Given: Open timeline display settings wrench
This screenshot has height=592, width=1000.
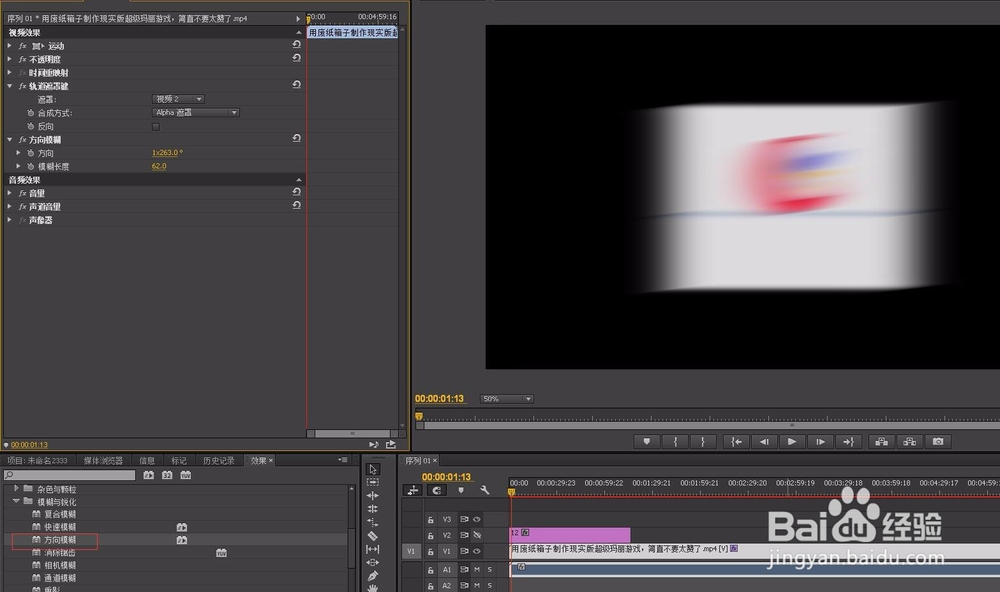Looking at the screenshot, I should click(x=484, y=491).
